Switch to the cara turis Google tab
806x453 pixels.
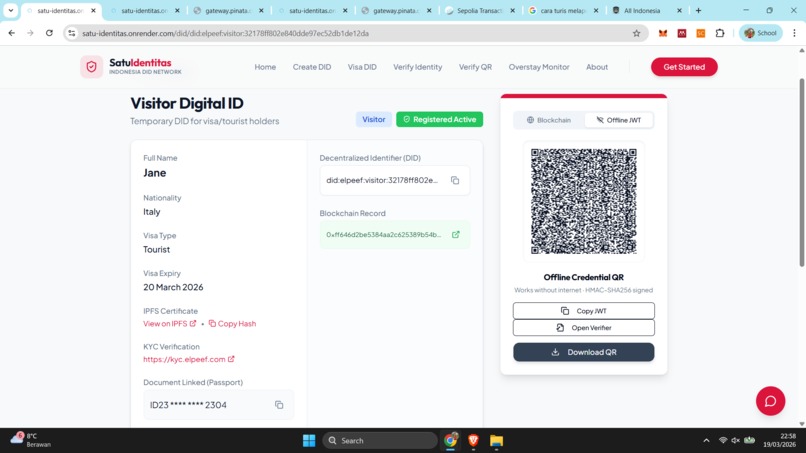point(562,10)
